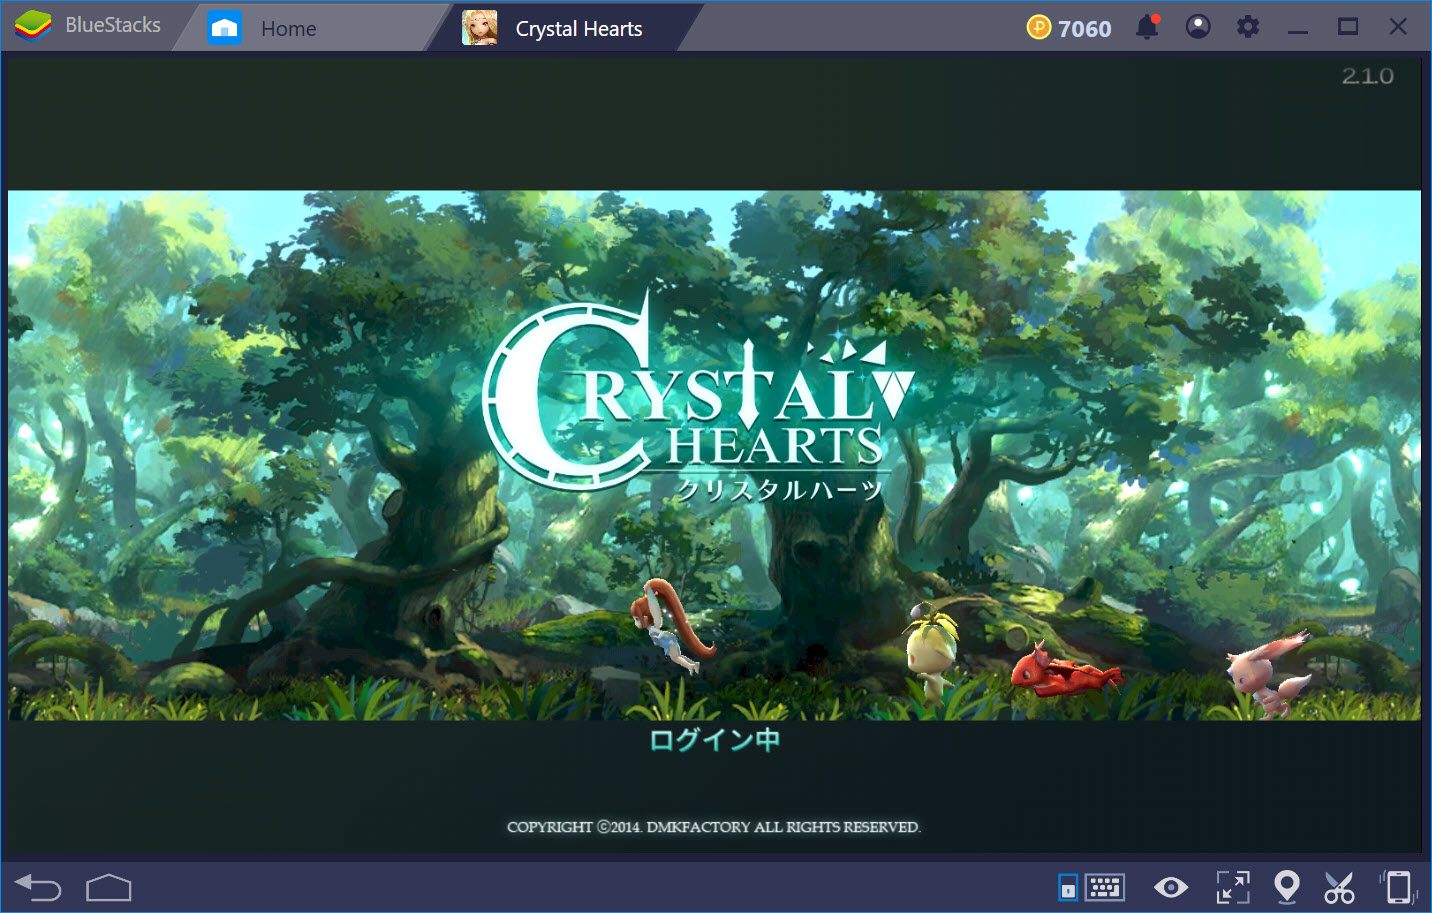Click the shake device icon
The width and height of the screenshot is (1432, 913).
[1397, 887]
